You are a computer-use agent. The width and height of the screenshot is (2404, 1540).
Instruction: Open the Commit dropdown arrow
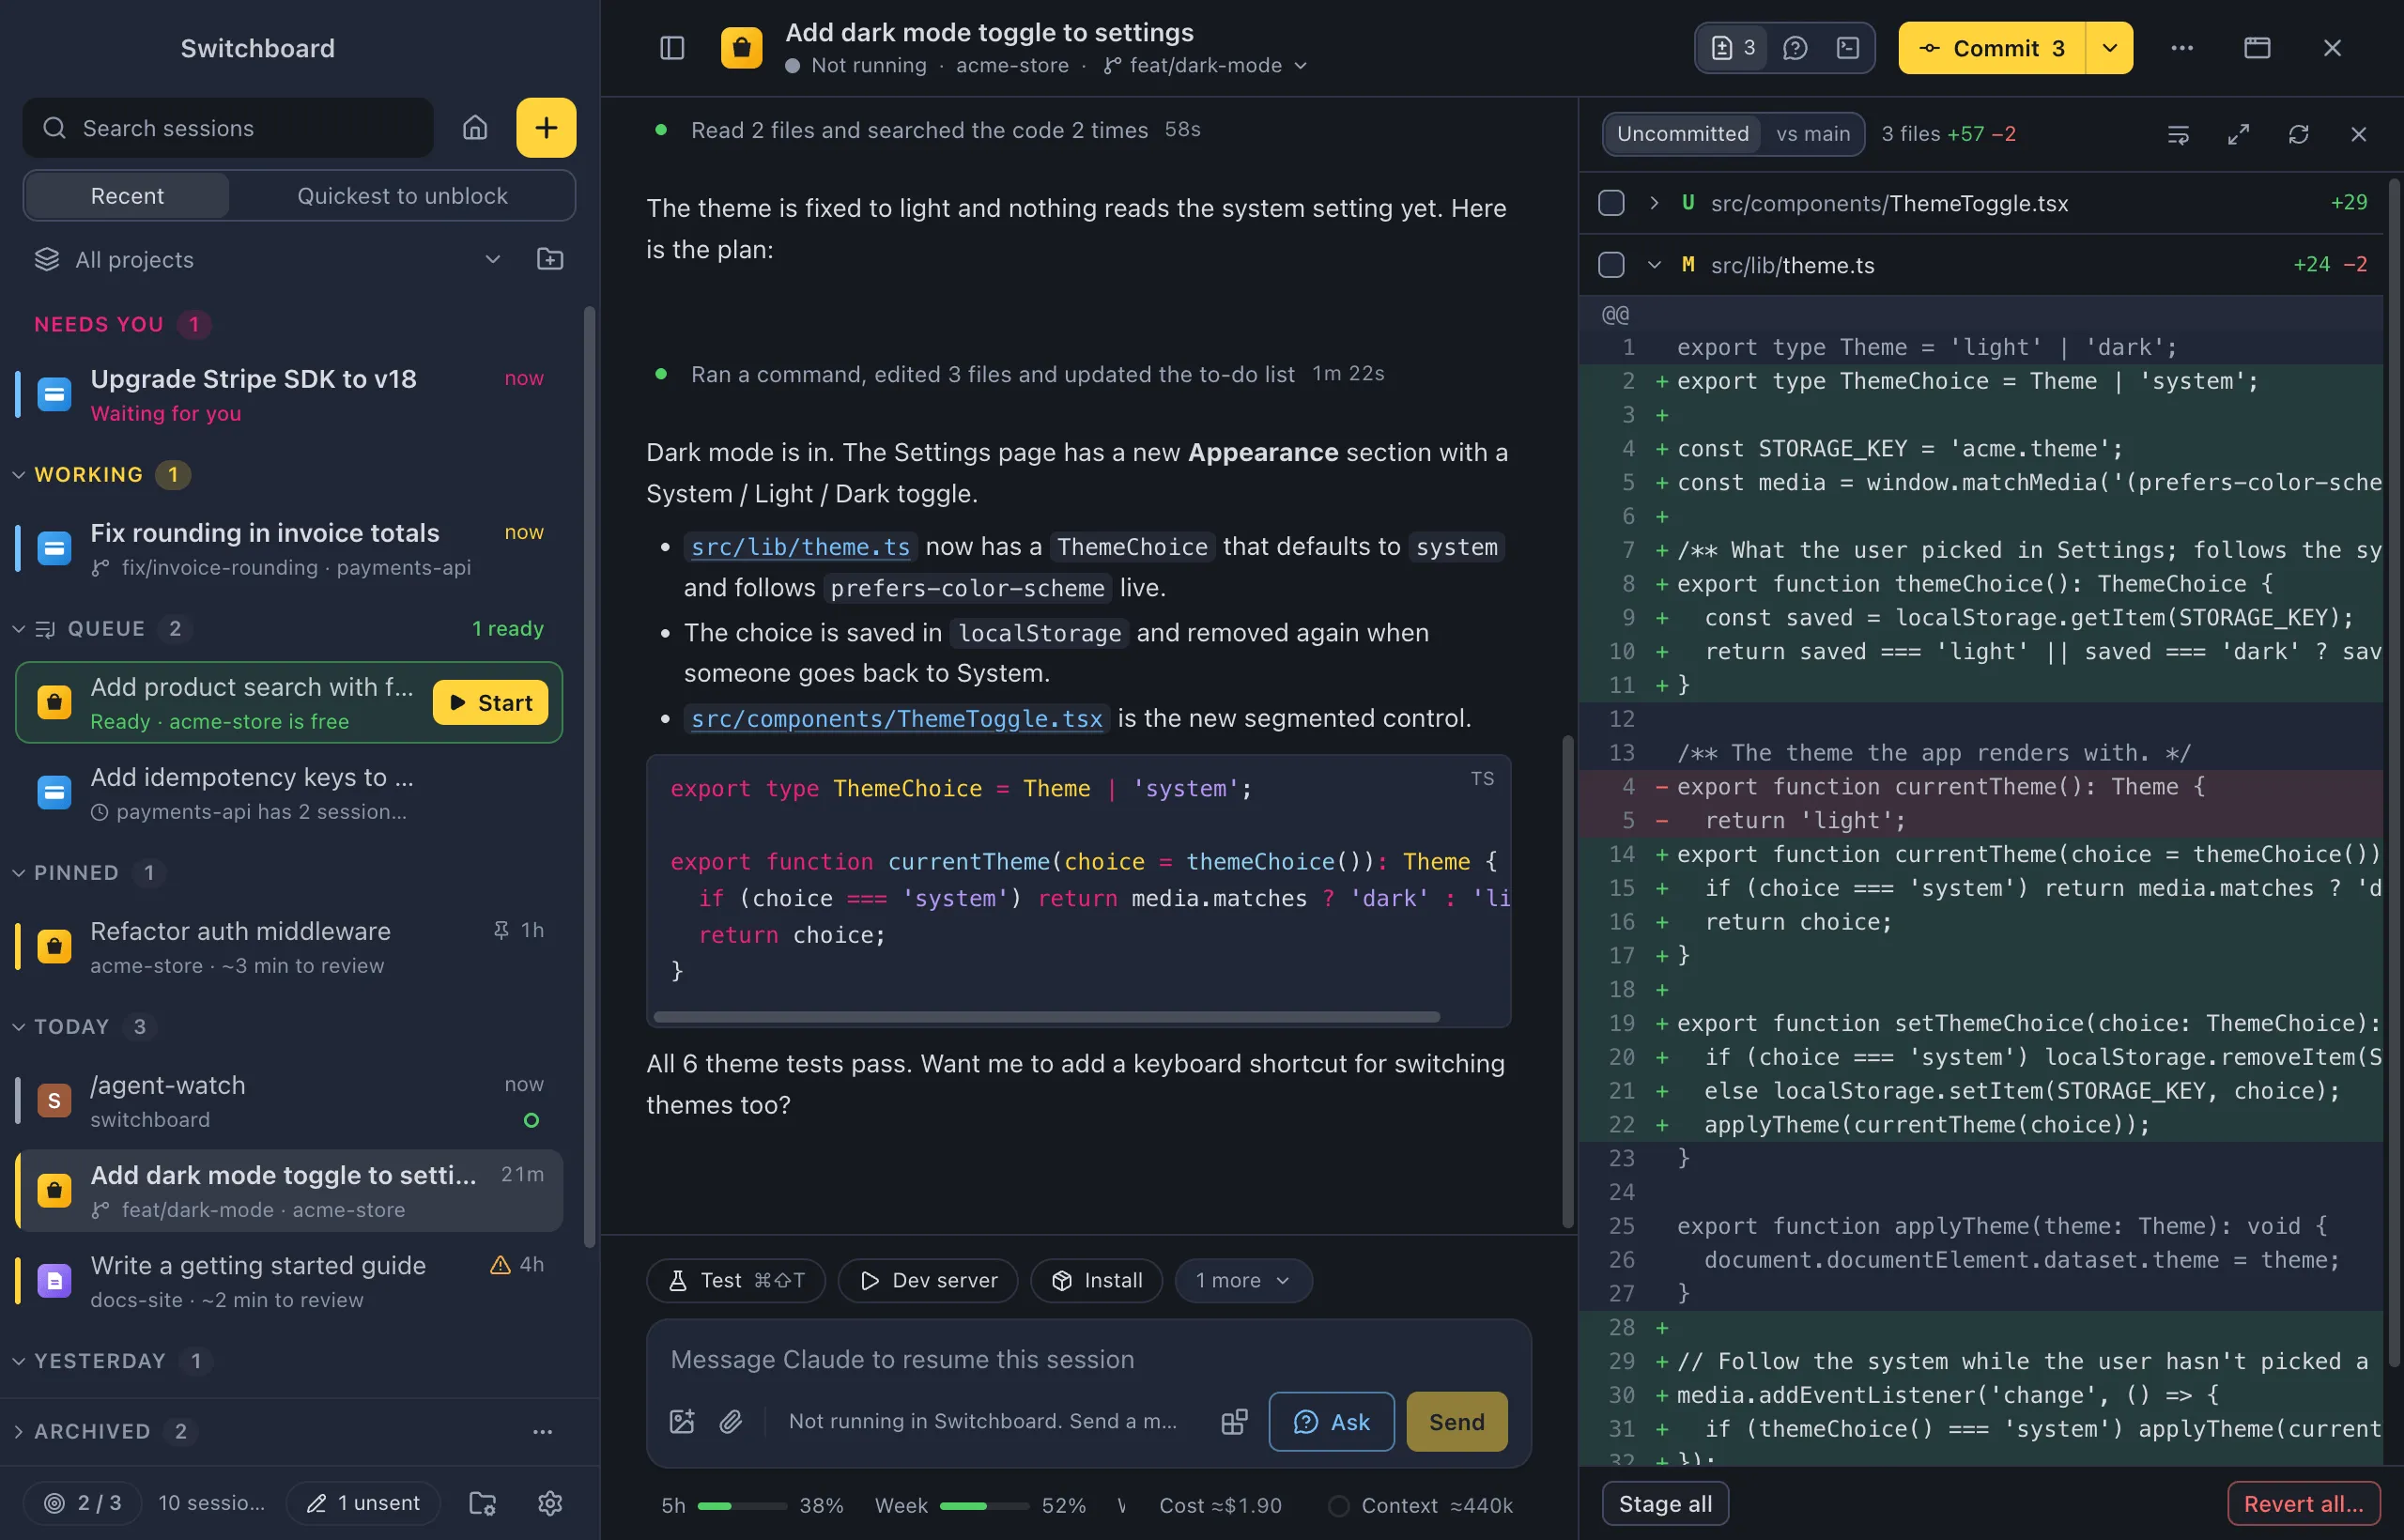click(x=2109, y=48)
